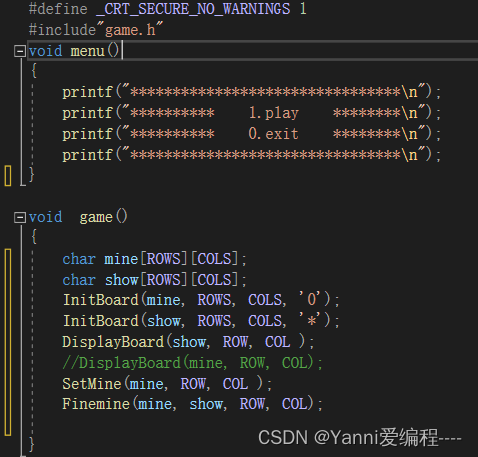
Task: Collapse the void menu() function block
Action: click(x=20, y=51)
